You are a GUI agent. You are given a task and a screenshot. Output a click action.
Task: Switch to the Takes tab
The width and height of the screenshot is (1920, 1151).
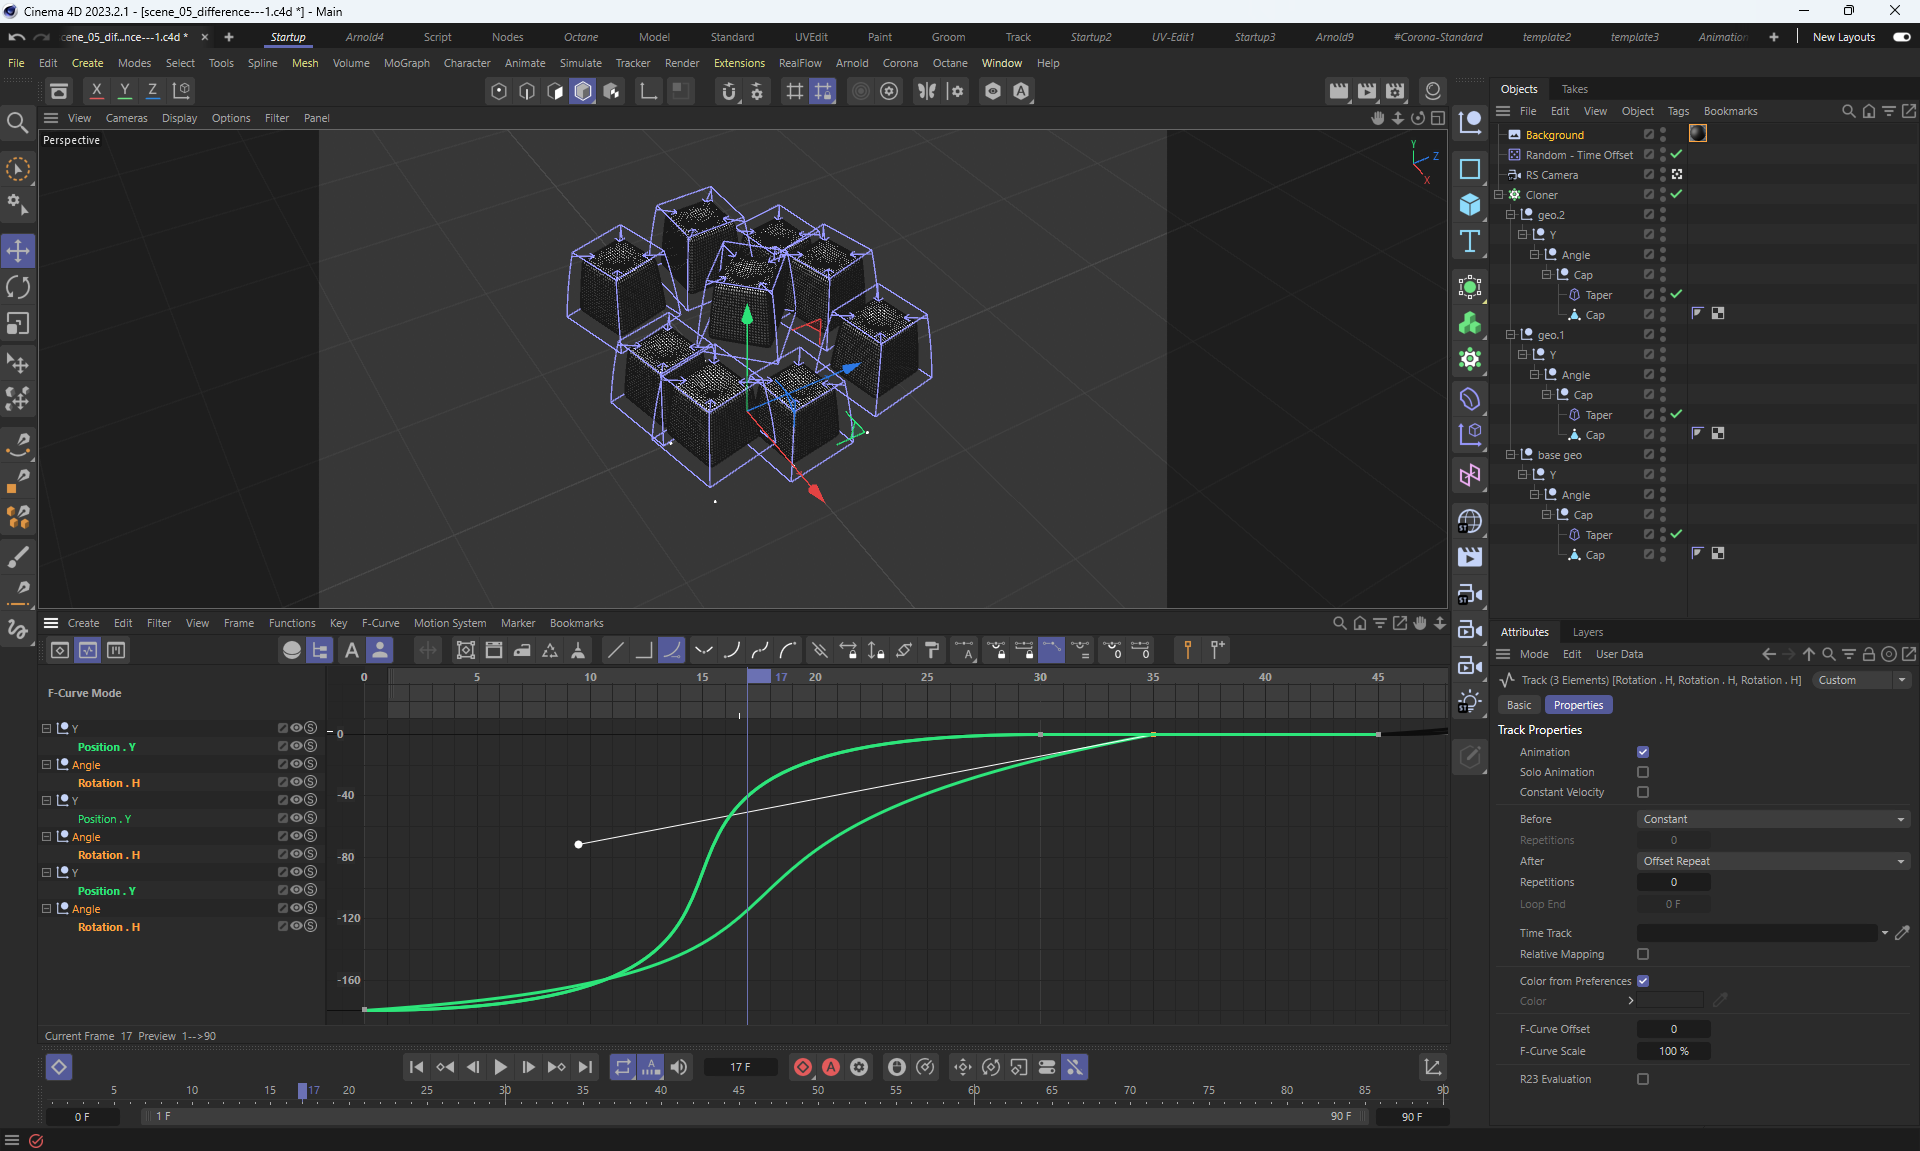click(x=1574, y=89)
